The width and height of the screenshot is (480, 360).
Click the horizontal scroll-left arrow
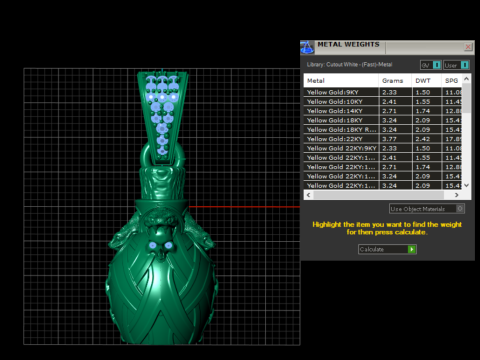click(308, 195)
